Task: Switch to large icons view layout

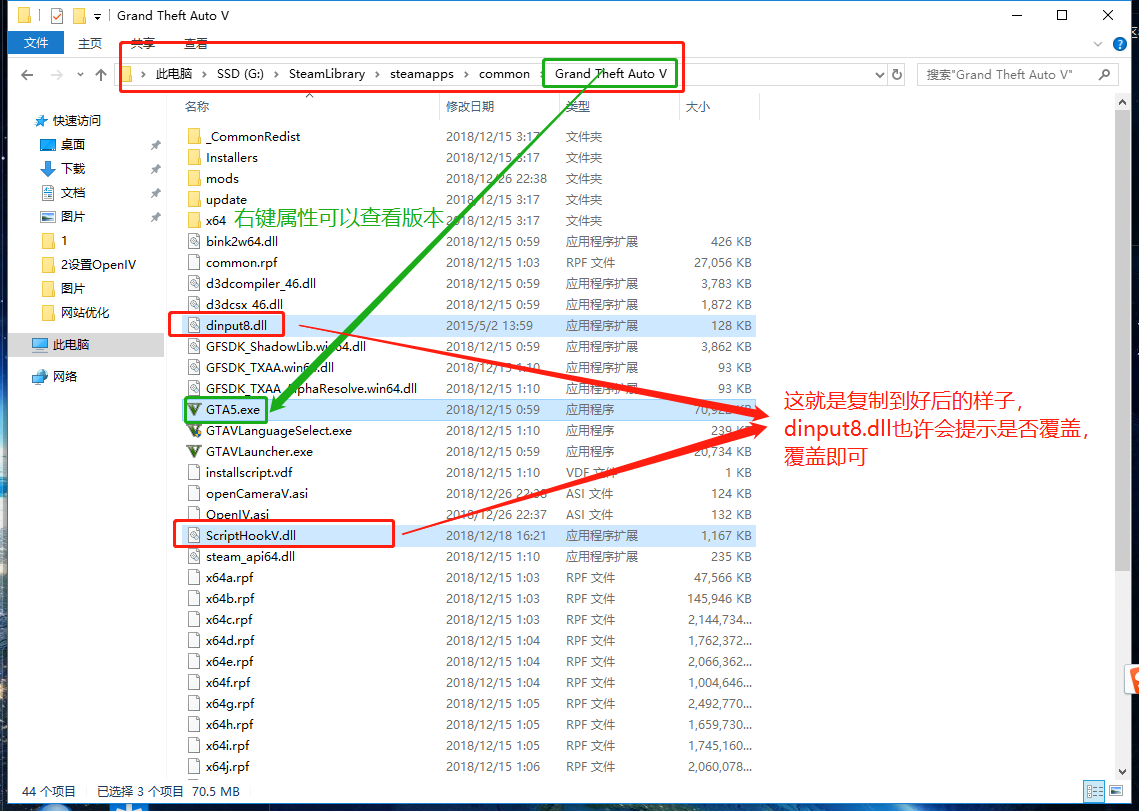Action: pyautogui.click(x=1114, y=791)
